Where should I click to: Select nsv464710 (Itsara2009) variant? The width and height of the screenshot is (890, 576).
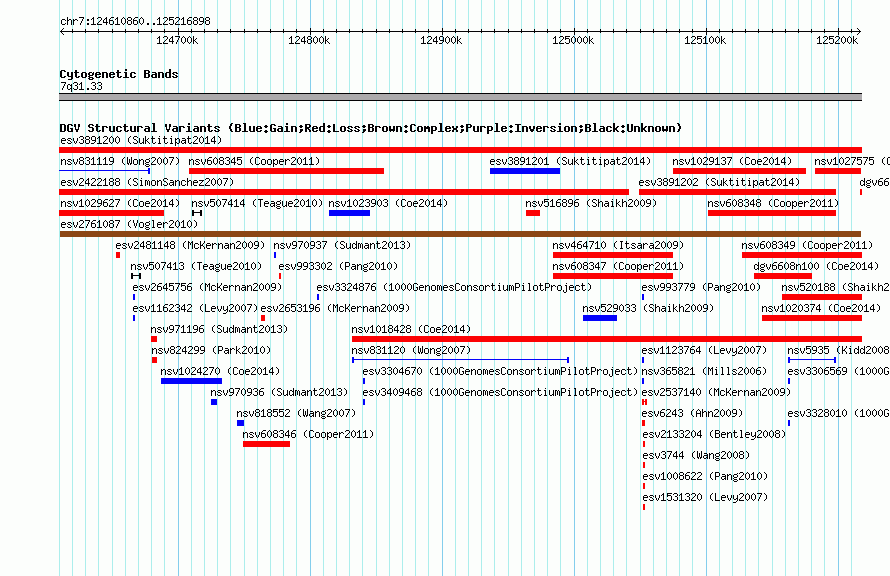pyautogui.click(x=618, y=245)
